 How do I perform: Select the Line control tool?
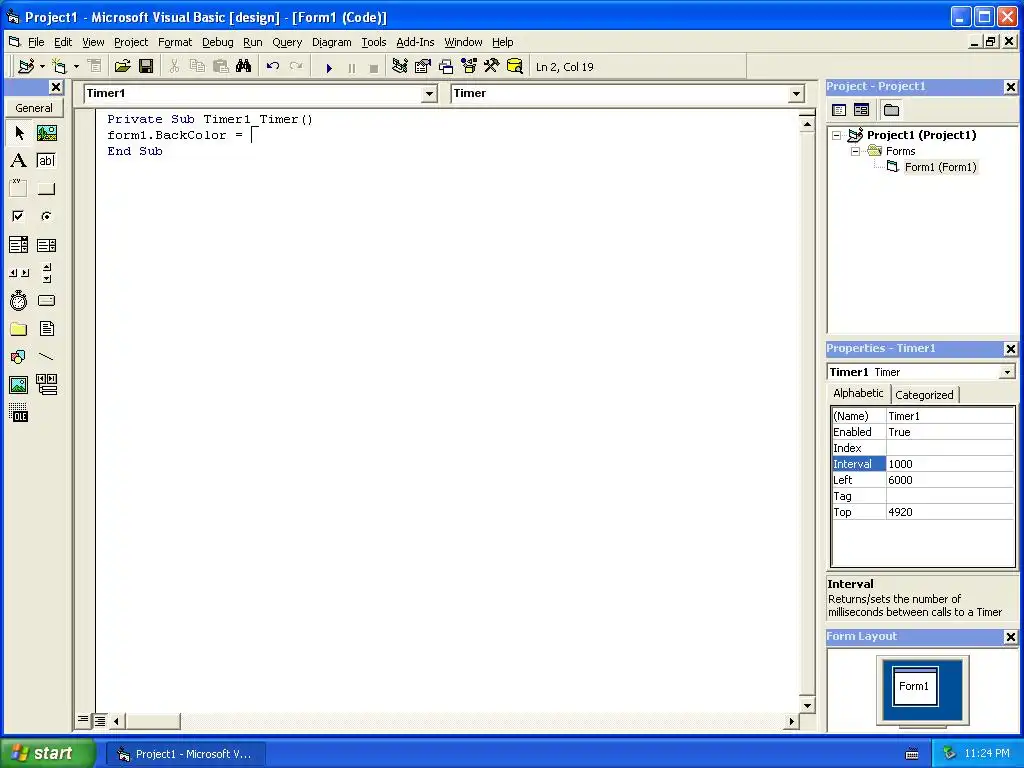point(46,357)
